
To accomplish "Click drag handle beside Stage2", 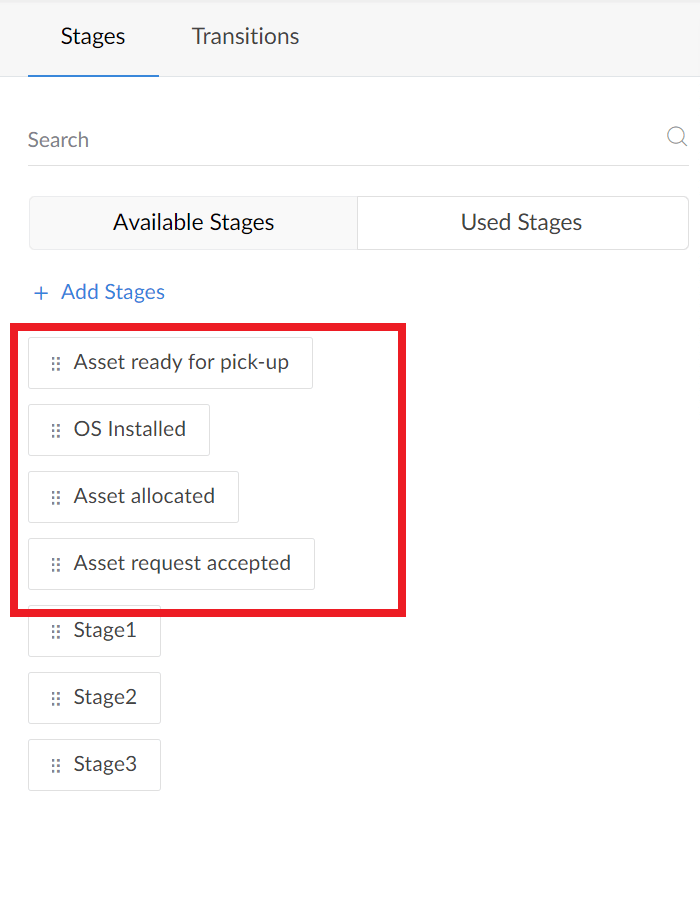I will tap(56, 699).
